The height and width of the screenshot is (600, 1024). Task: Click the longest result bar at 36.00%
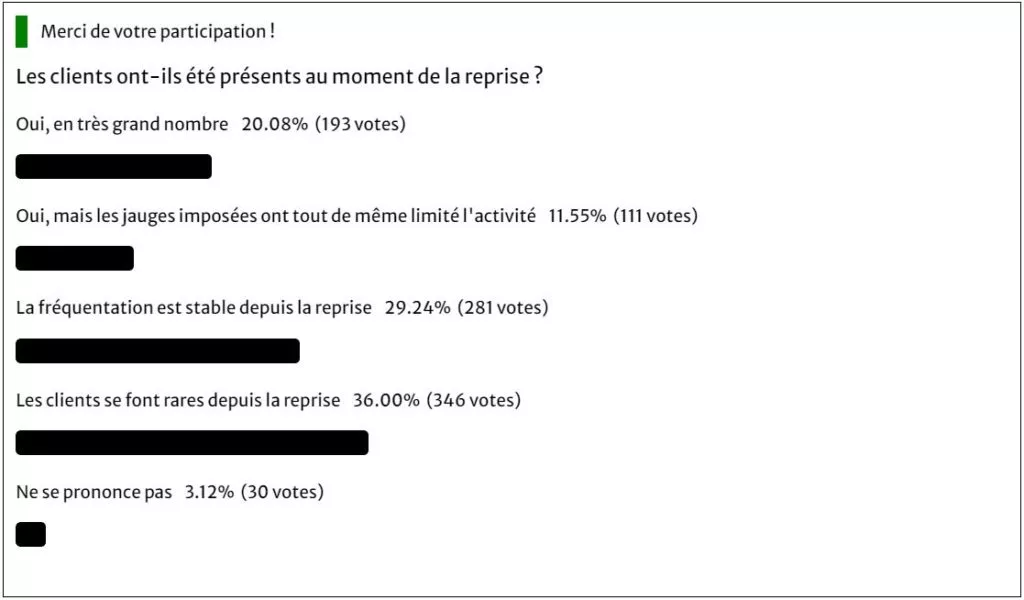point(192,443)
